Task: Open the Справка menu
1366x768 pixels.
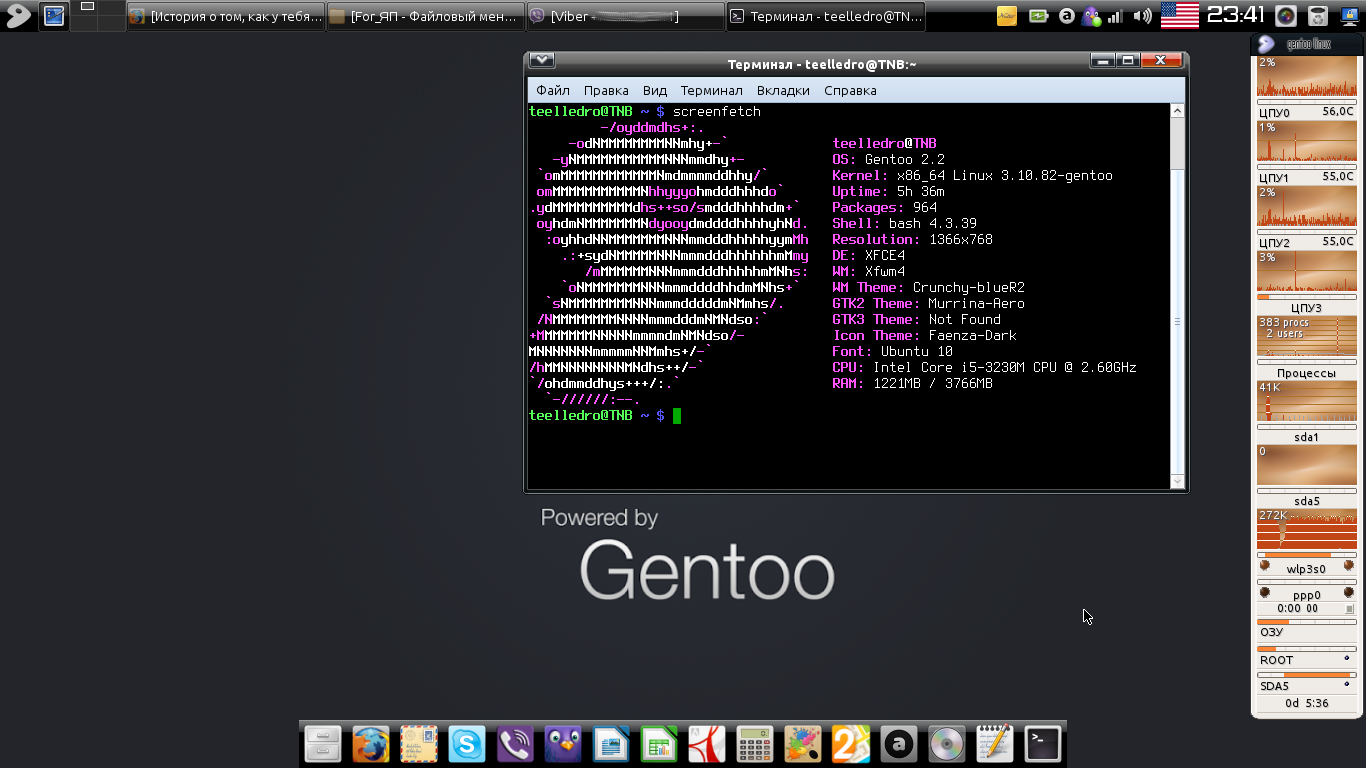Action: [x=850, y=90]
